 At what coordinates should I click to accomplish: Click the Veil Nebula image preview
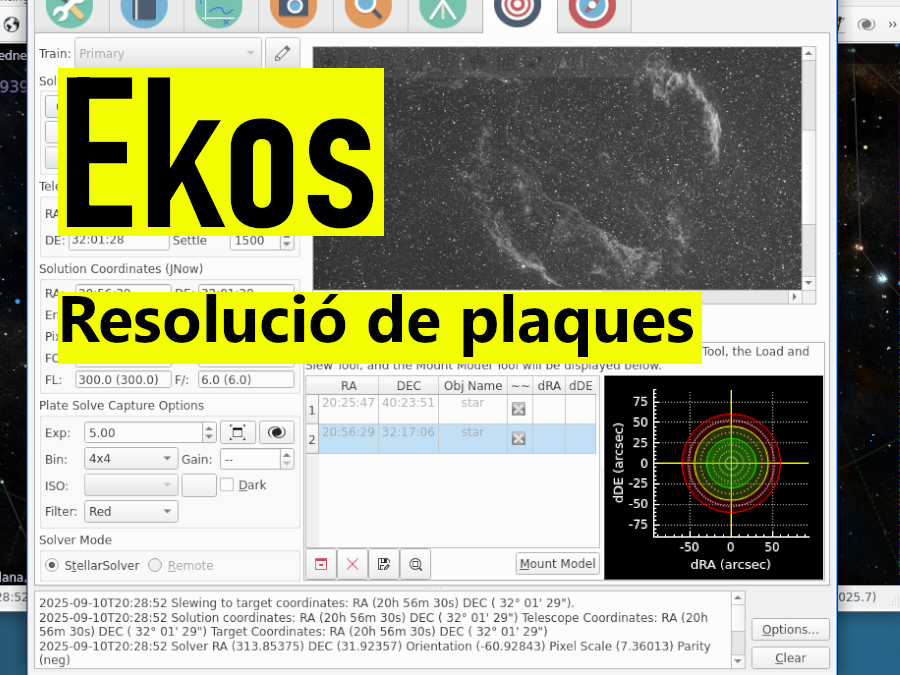coord(557,168)
